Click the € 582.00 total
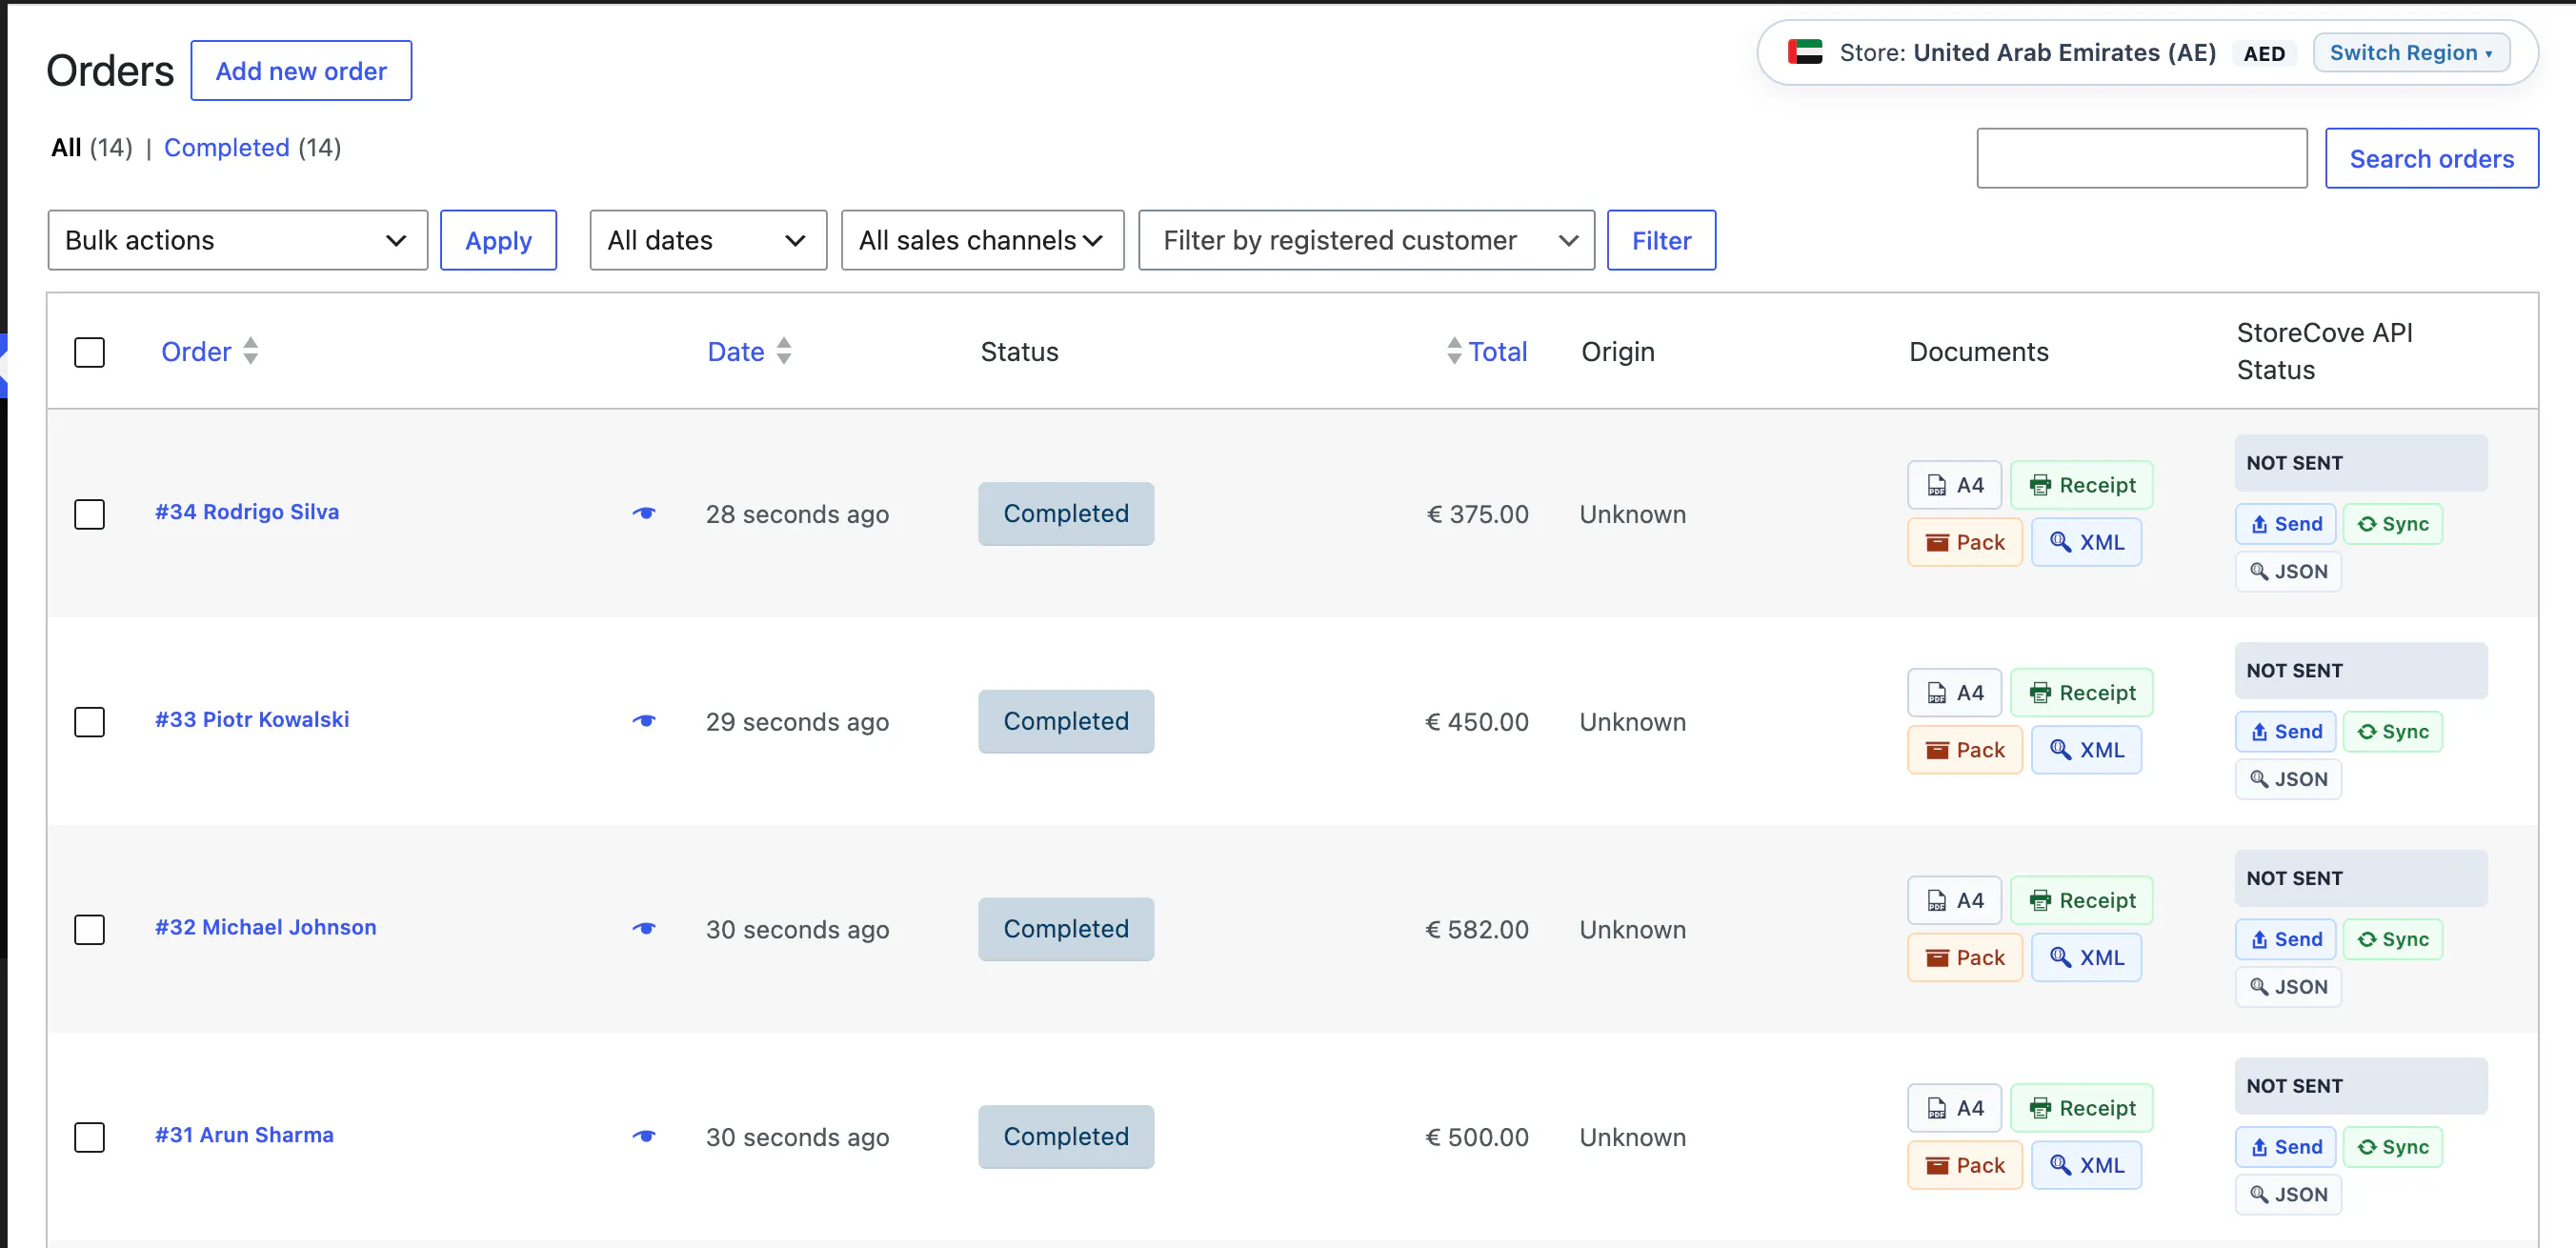2576x1248 pixels. pos(1477,930)
